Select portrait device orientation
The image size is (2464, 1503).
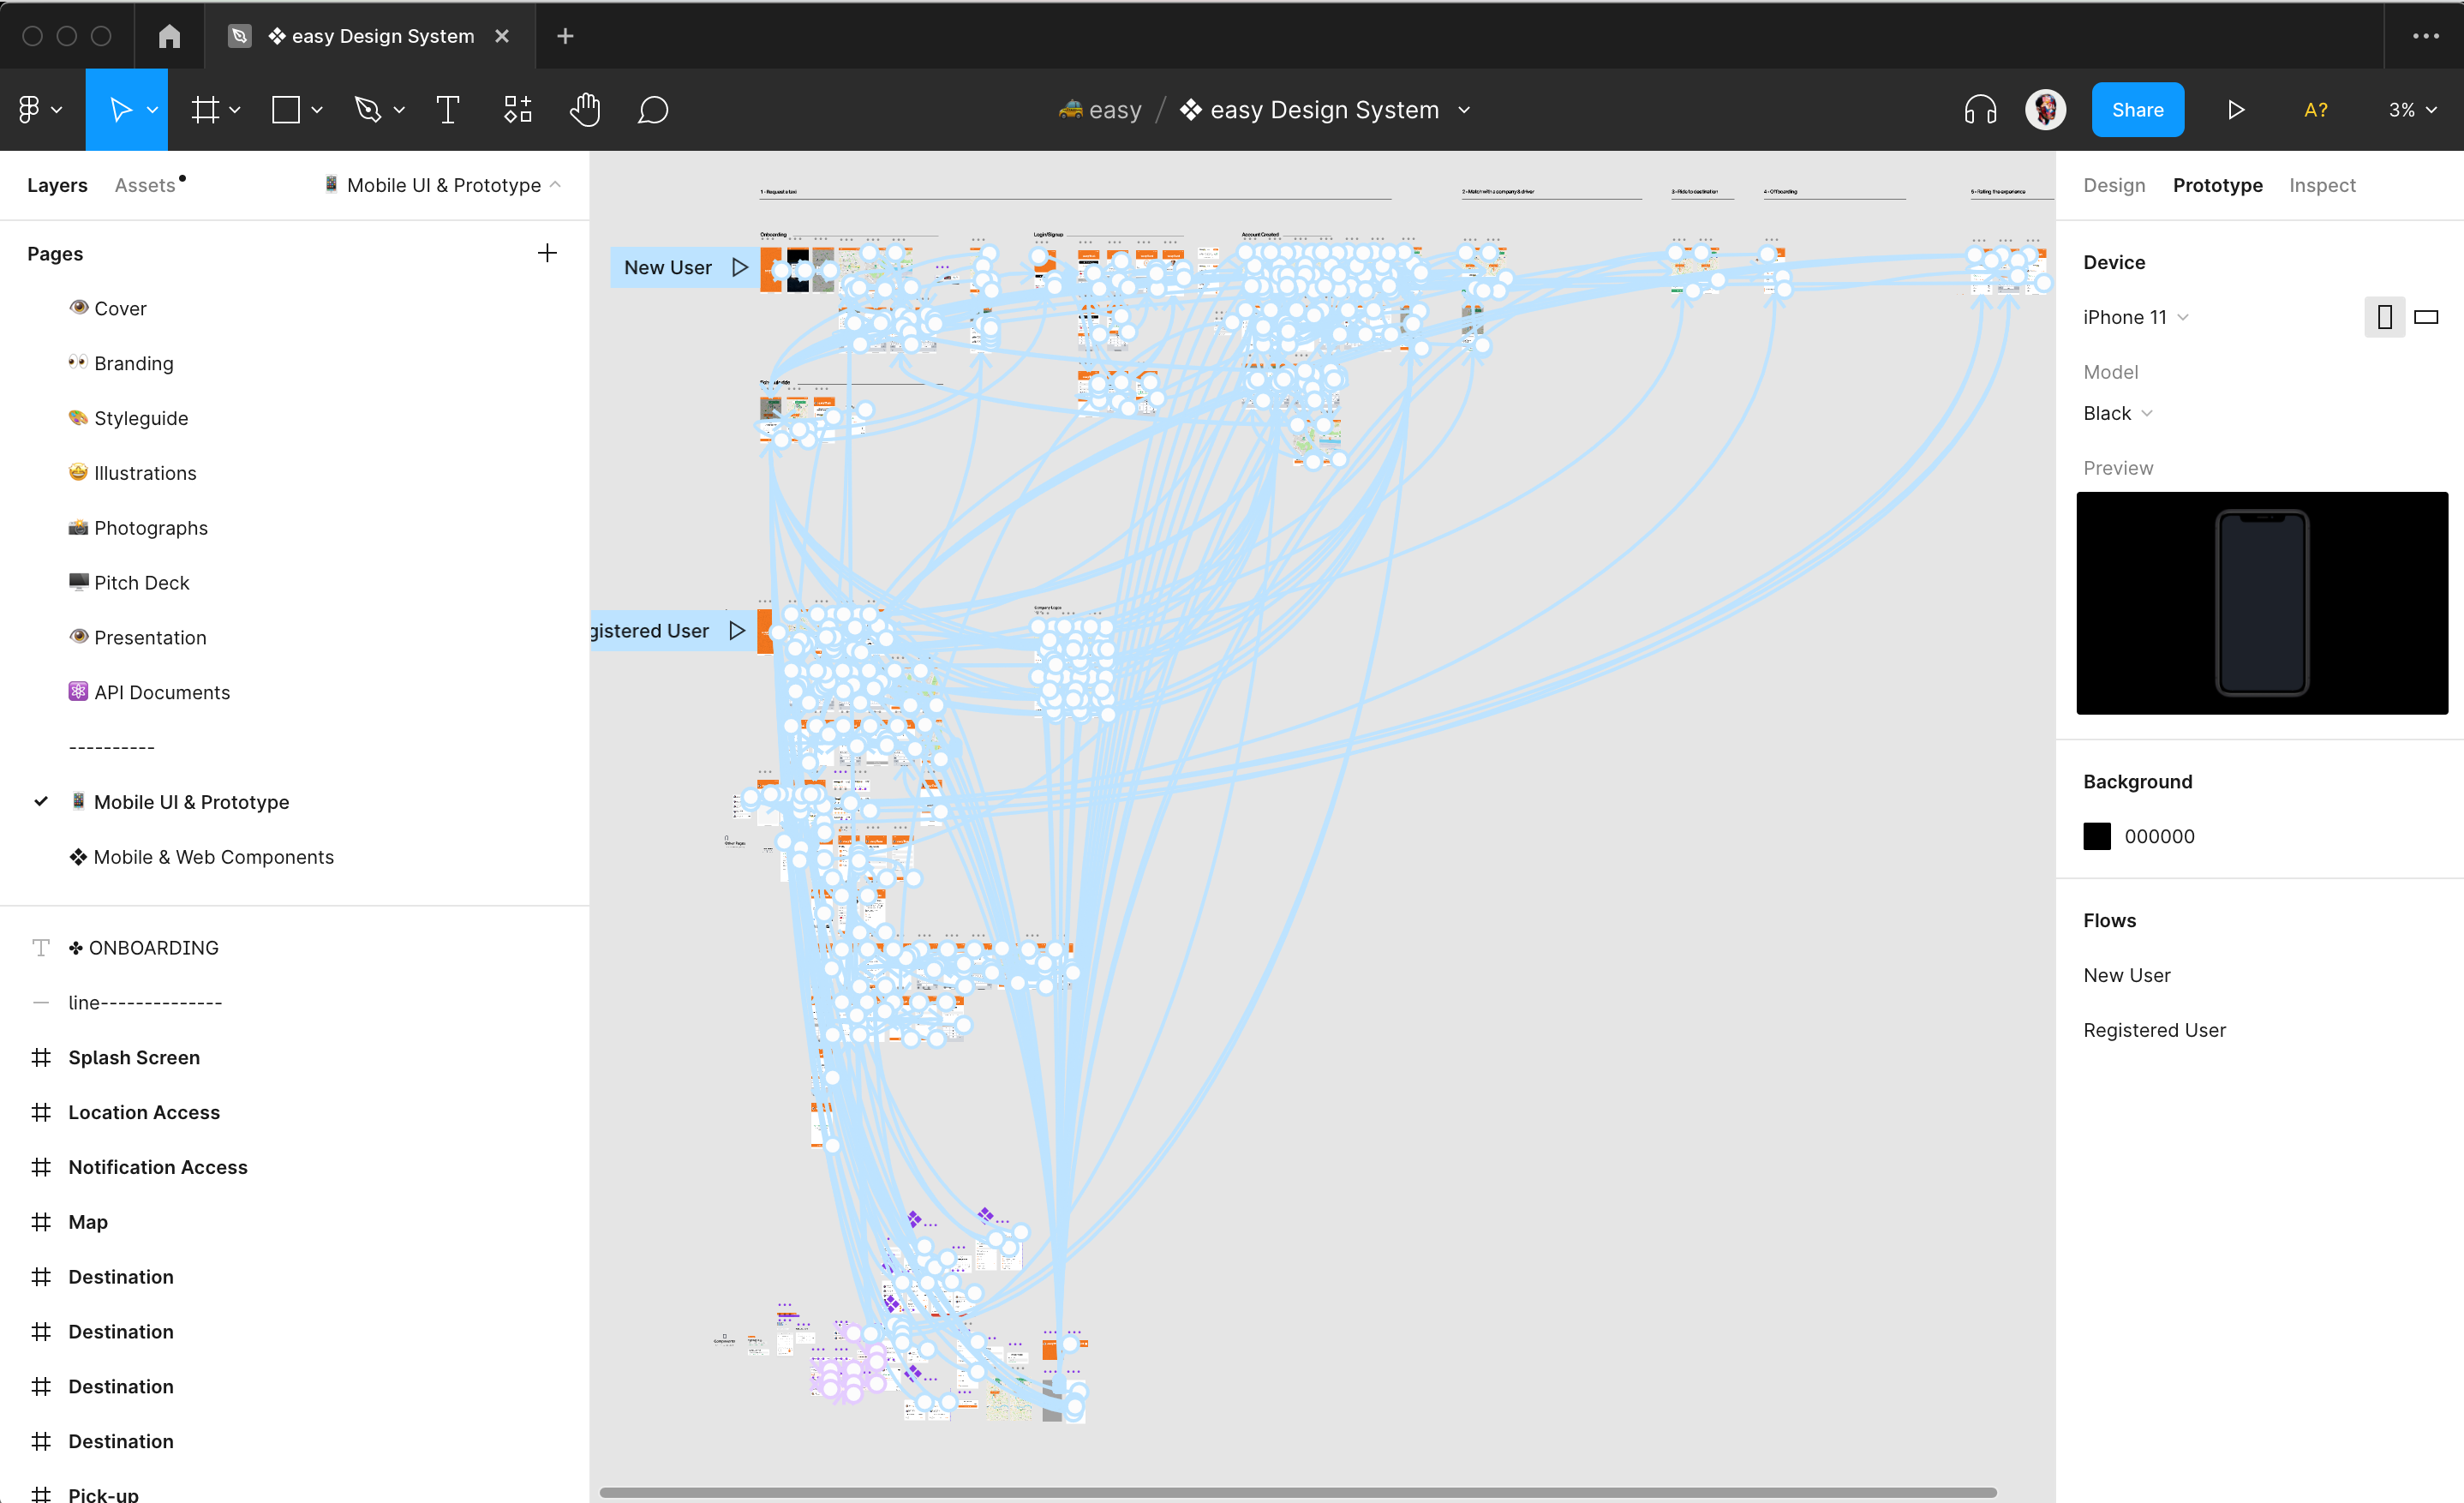pos(2384,317)
